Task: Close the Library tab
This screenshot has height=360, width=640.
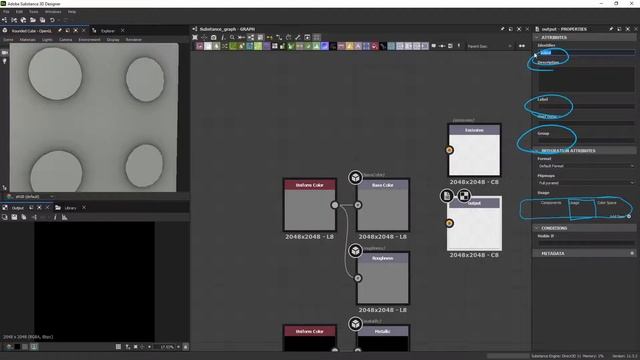Action: 84,208
